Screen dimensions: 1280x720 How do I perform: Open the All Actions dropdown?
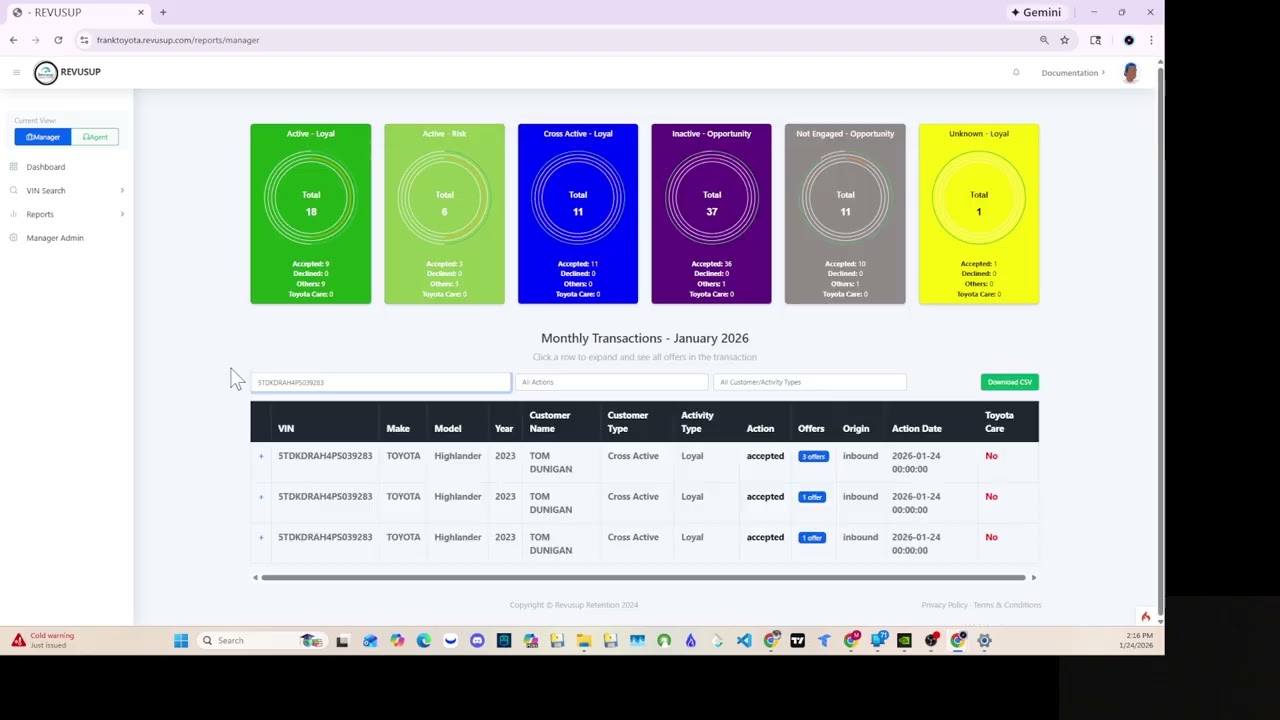point(611,382)
